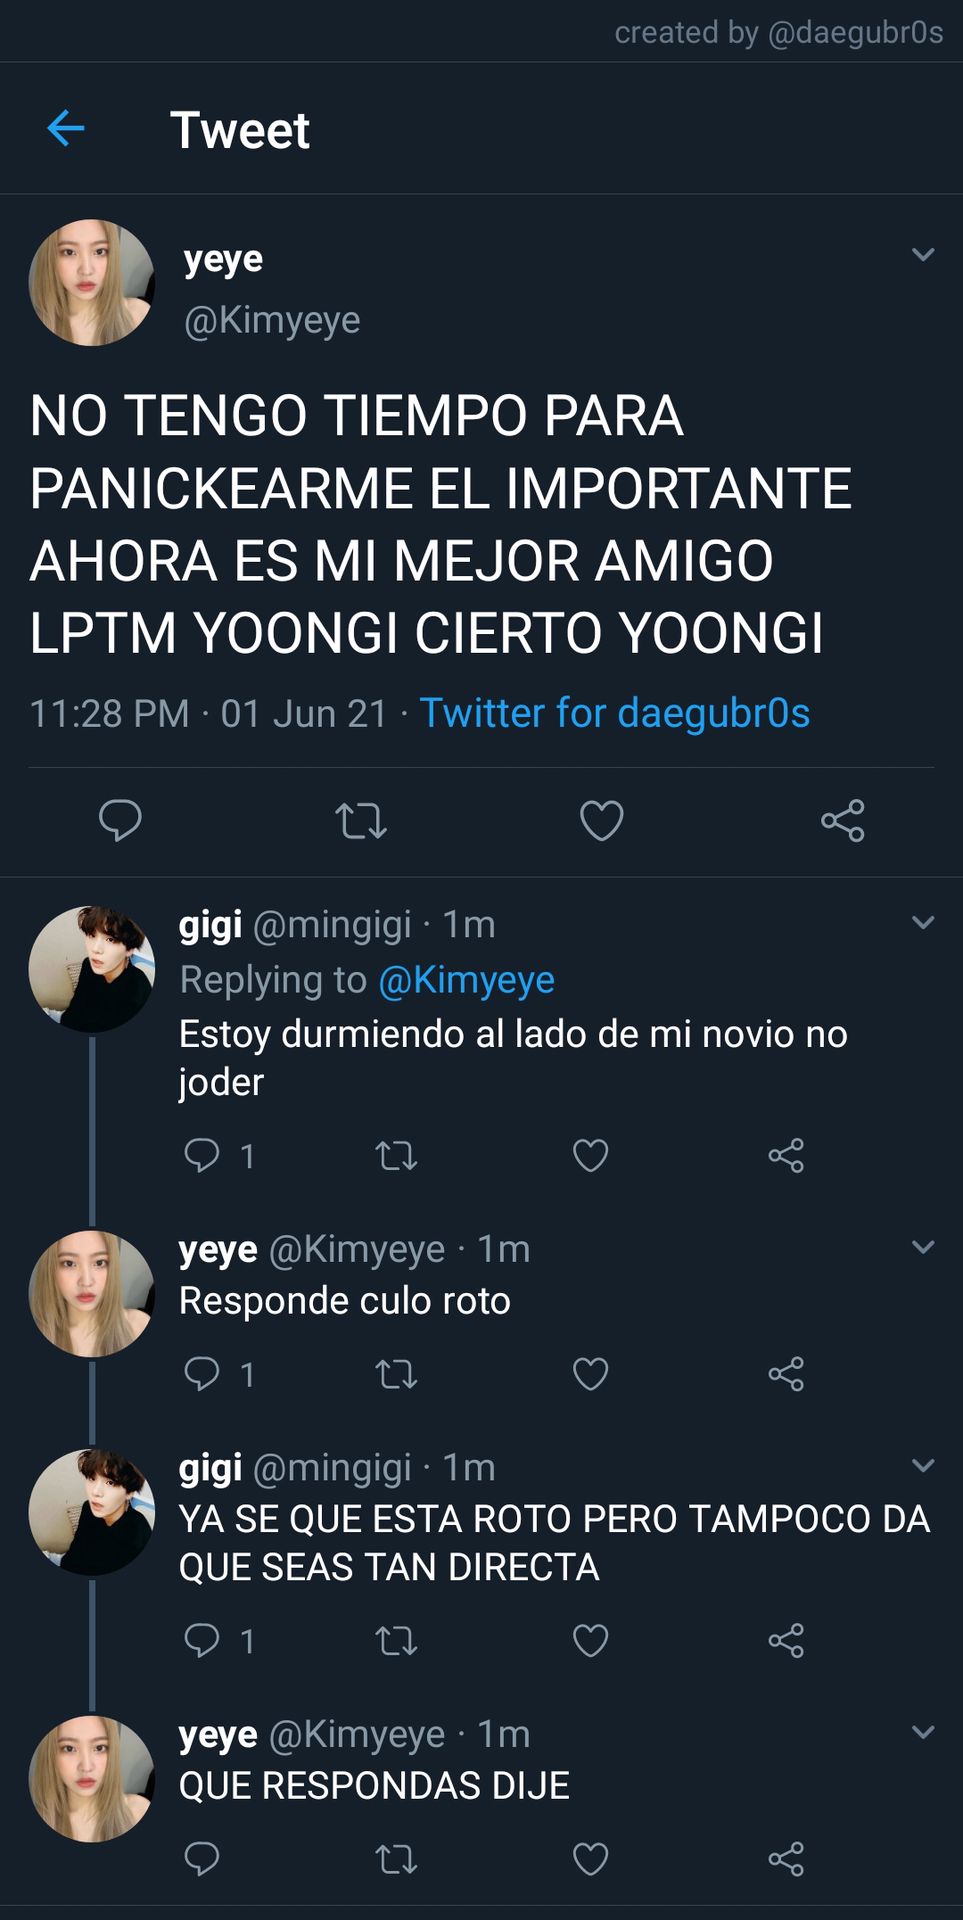The height and width of the screenshot is (1920, 963).
Task: Open options chevron on main tweet
Action: pyautogui.click(x=923, y=254)
